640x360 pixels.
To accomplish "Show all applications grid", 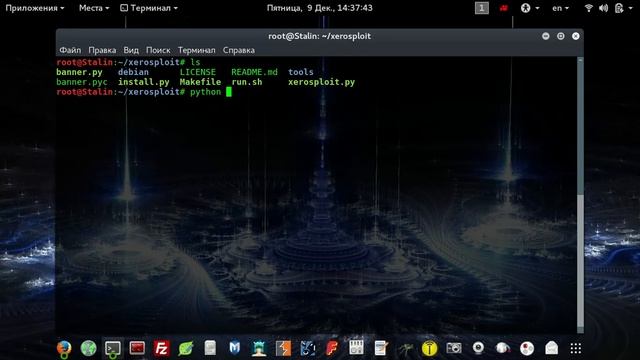I will point(576,348).
